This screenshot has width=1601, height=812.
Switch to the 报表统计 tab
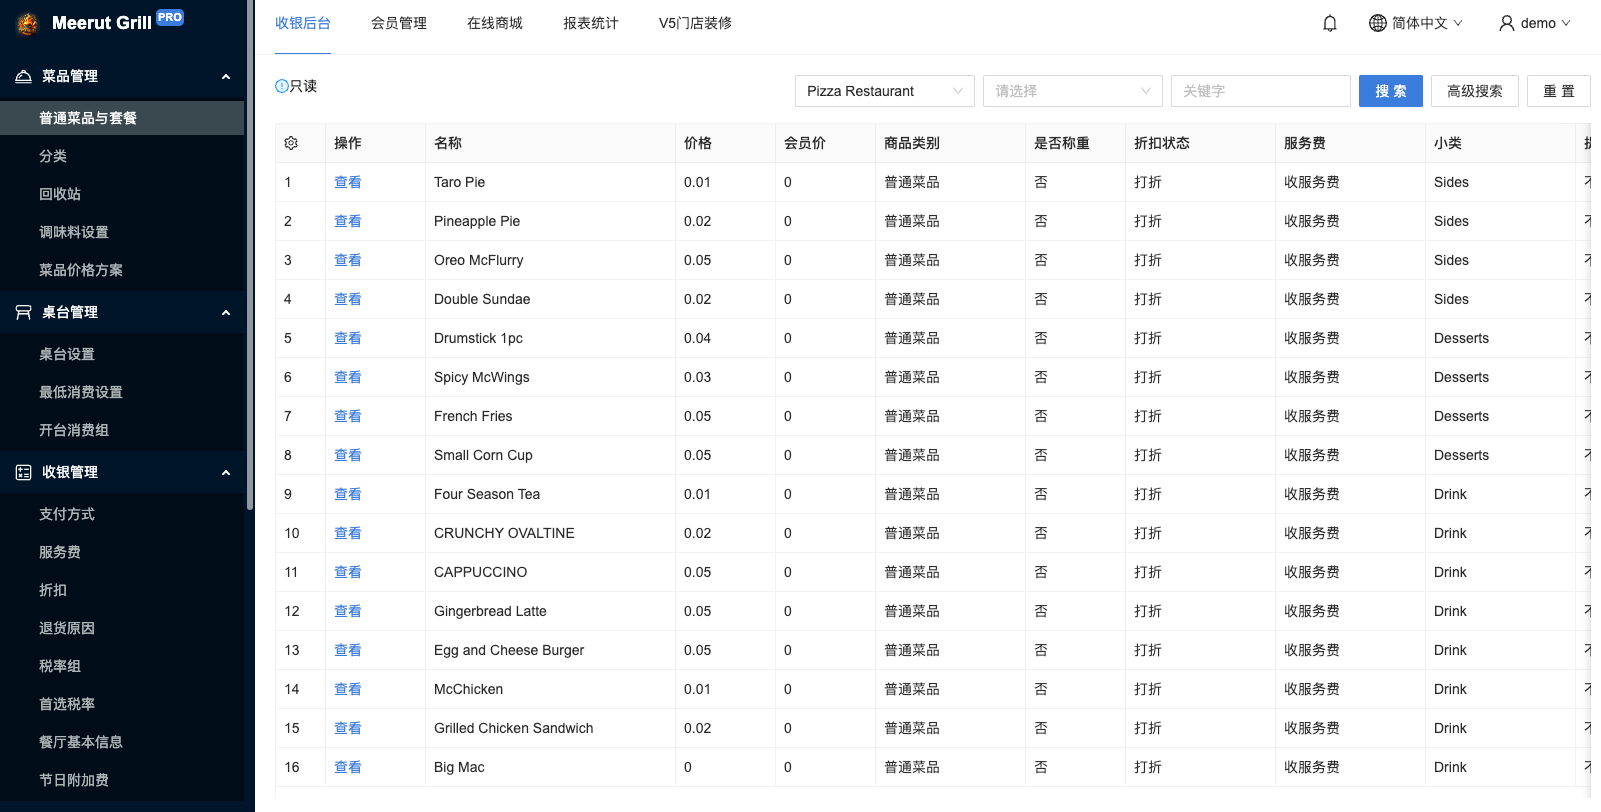point(591,23)
